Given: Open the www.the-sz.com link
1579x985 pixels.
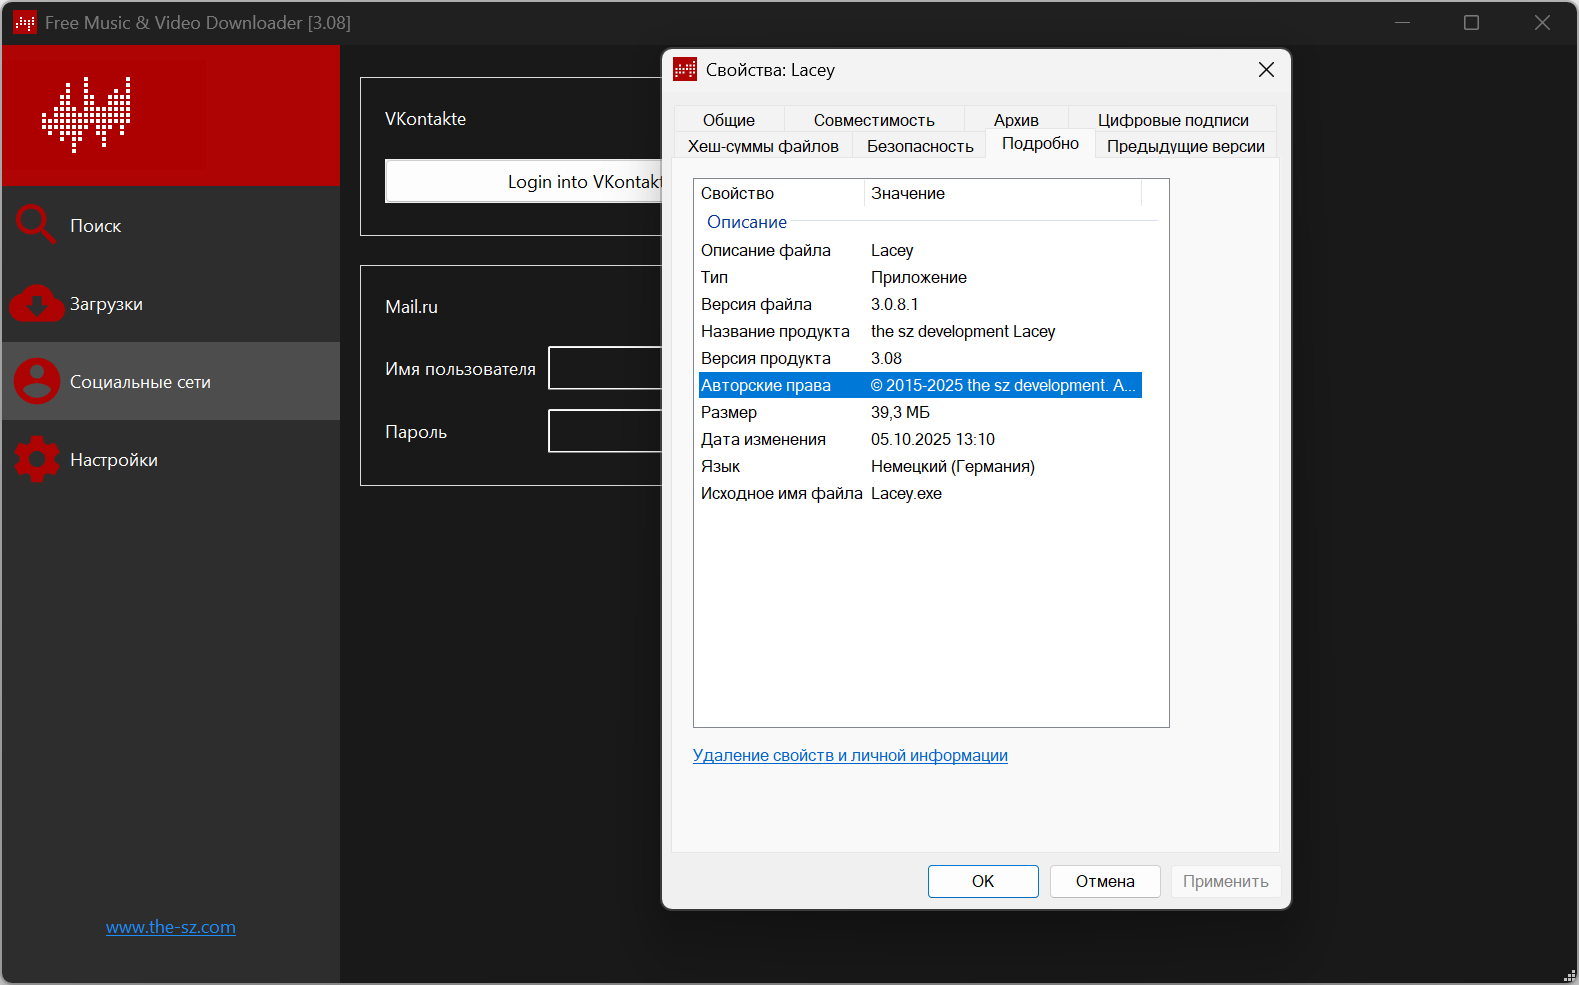Looking at the screenshot, I should tap(171, 927).
